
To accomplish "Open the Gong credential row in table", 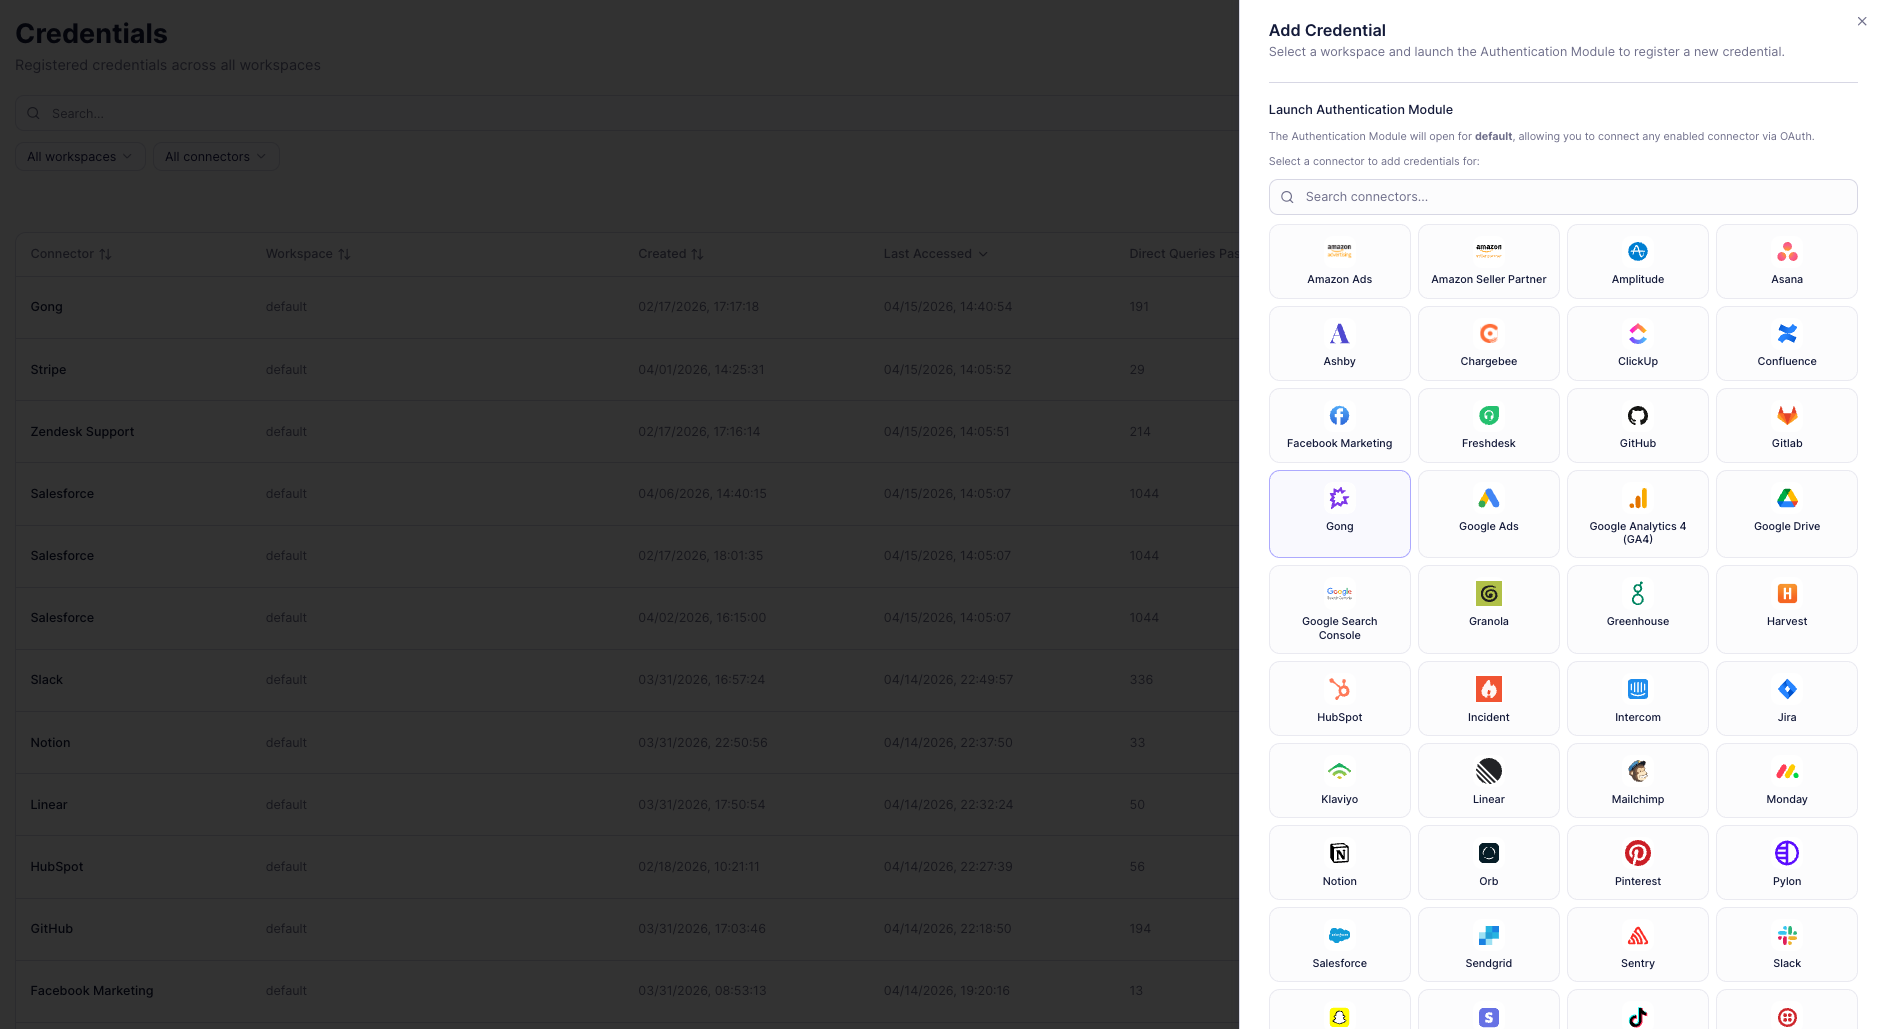I will [x=627, y=307].
